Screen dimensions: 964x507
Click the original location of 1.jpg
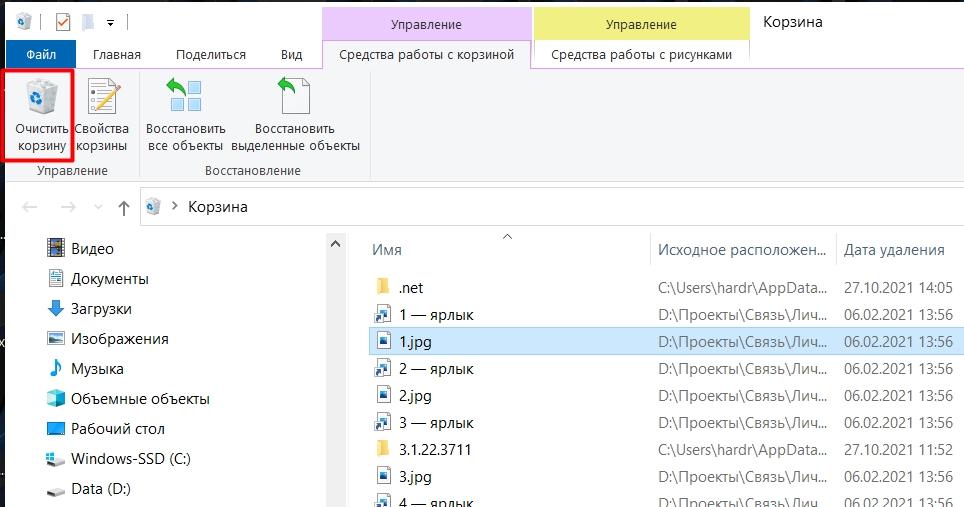(742, 342)
